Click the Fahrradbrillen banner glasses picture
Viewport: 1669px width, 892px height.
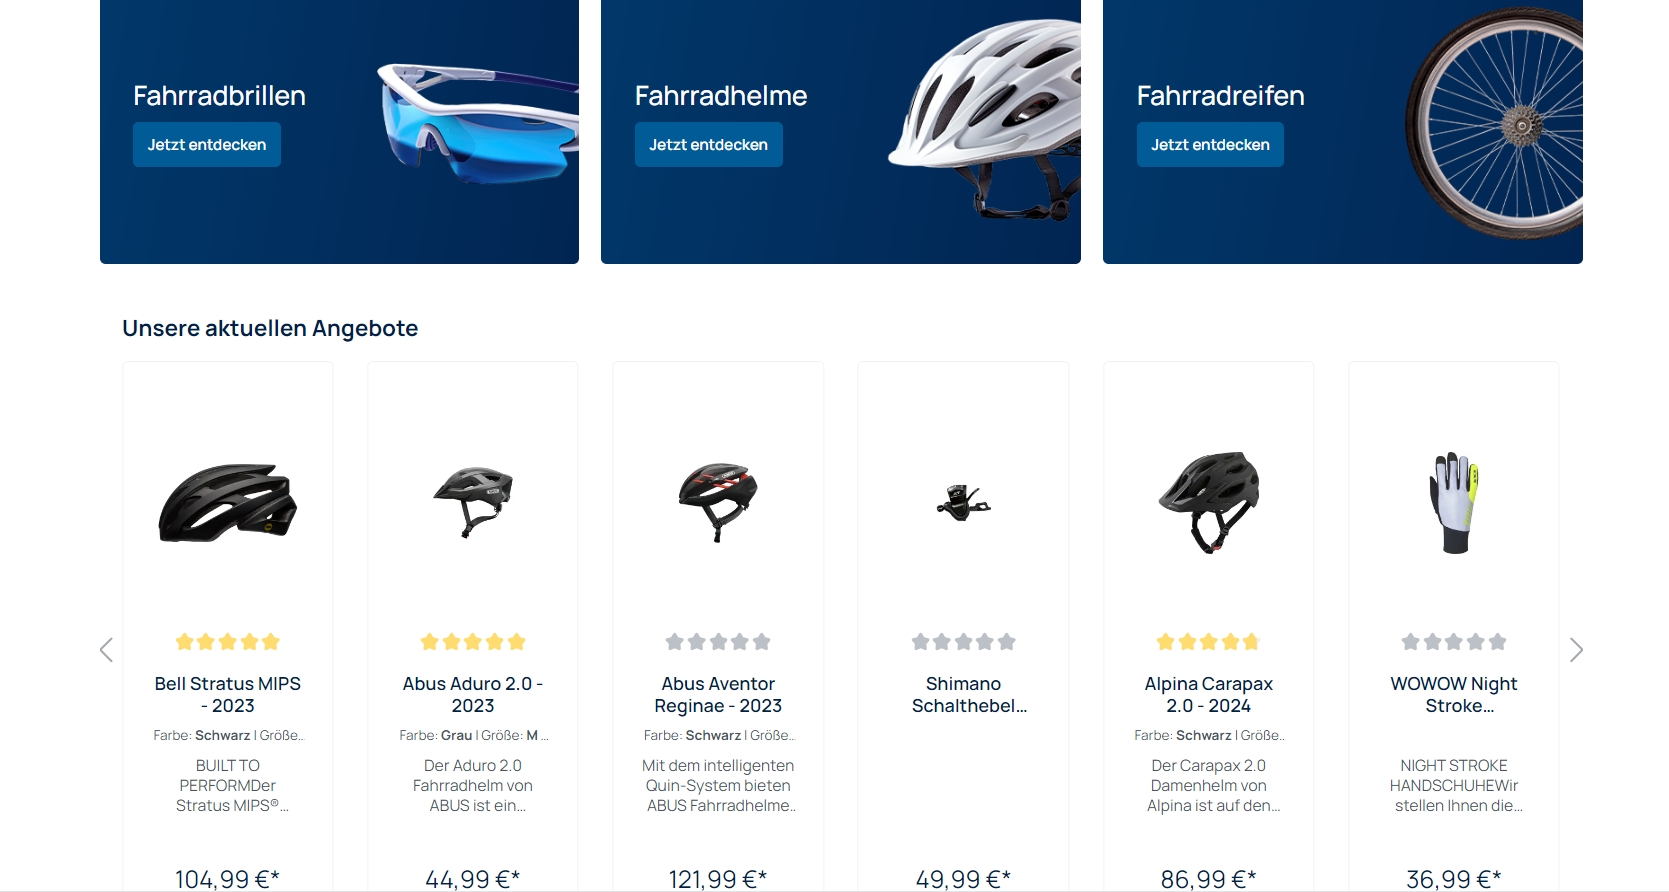point(478,123)
